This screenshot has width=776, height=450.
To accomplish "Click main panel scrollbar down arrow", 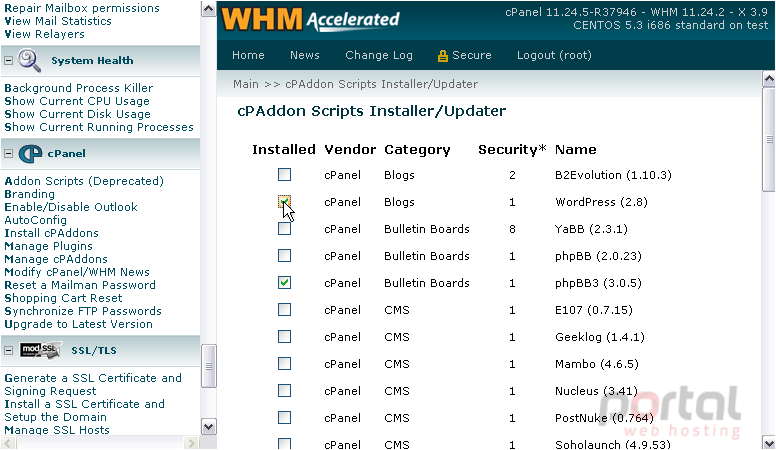I will point(769,442).
